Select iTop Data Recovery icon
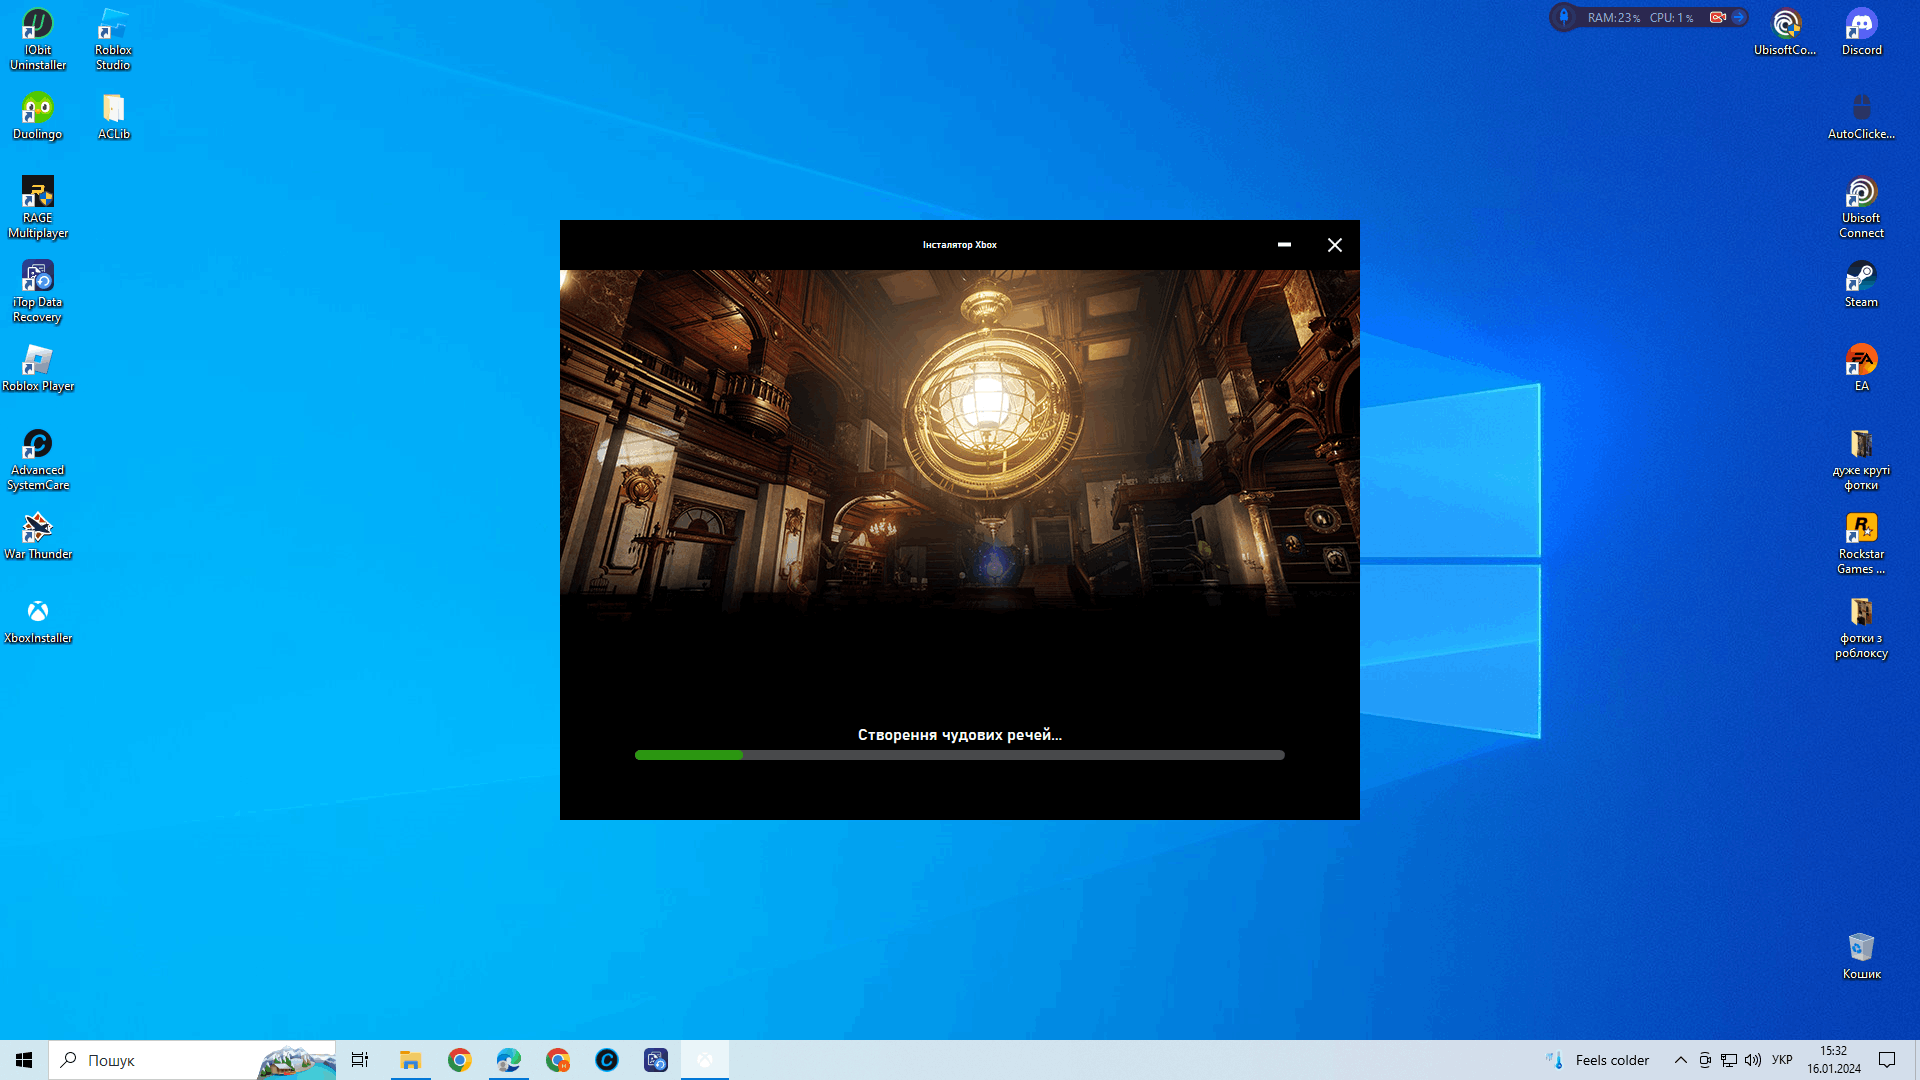Image resolution: width=1920 pixels, height=1080 pixels. [x=38, y=292]
